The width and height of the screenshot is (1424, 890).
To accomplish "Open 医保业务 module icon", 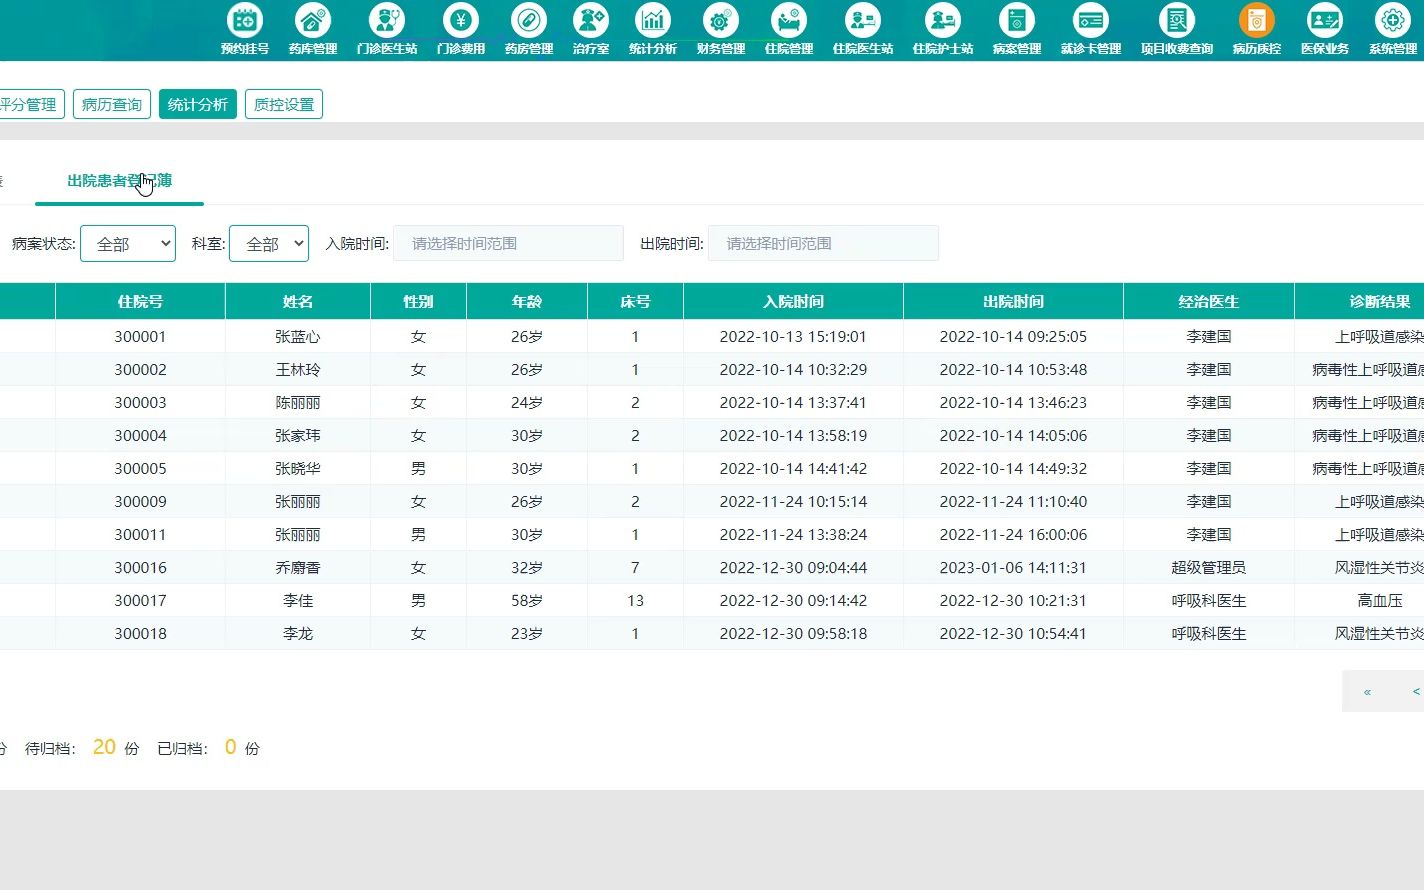I will pos(1325,20).
